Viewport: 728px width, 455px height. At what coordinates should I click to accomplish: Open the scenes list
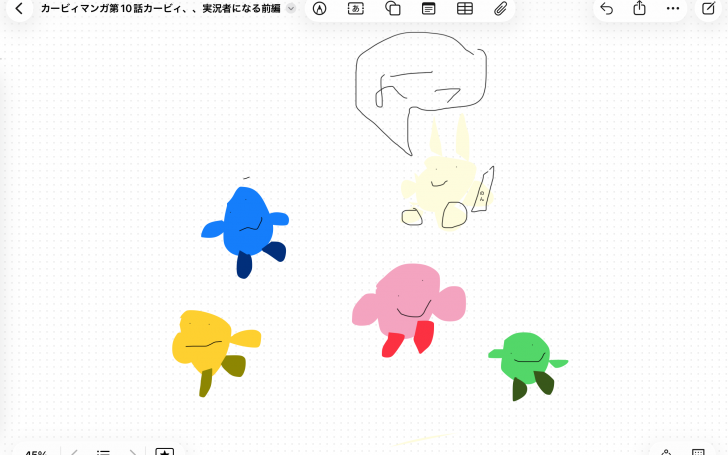[x=103, y=452]
